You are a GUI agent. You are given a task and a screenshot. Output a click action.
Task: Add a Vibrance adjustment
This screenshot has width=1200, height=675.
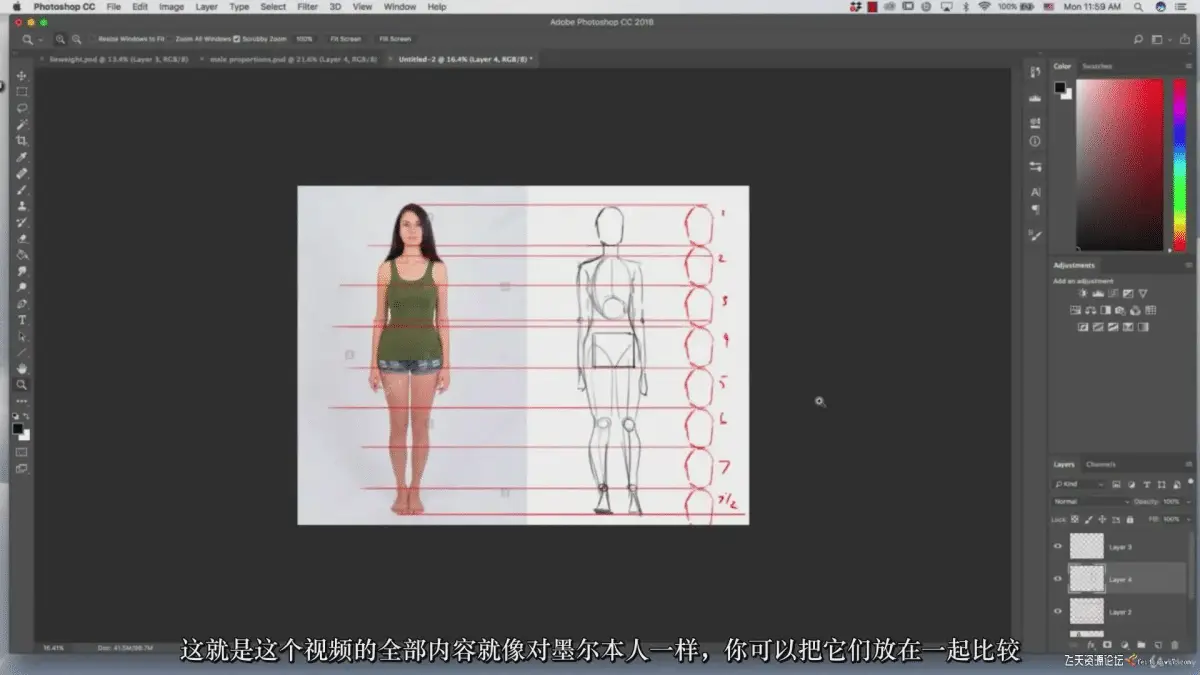tap(1143, 293)
